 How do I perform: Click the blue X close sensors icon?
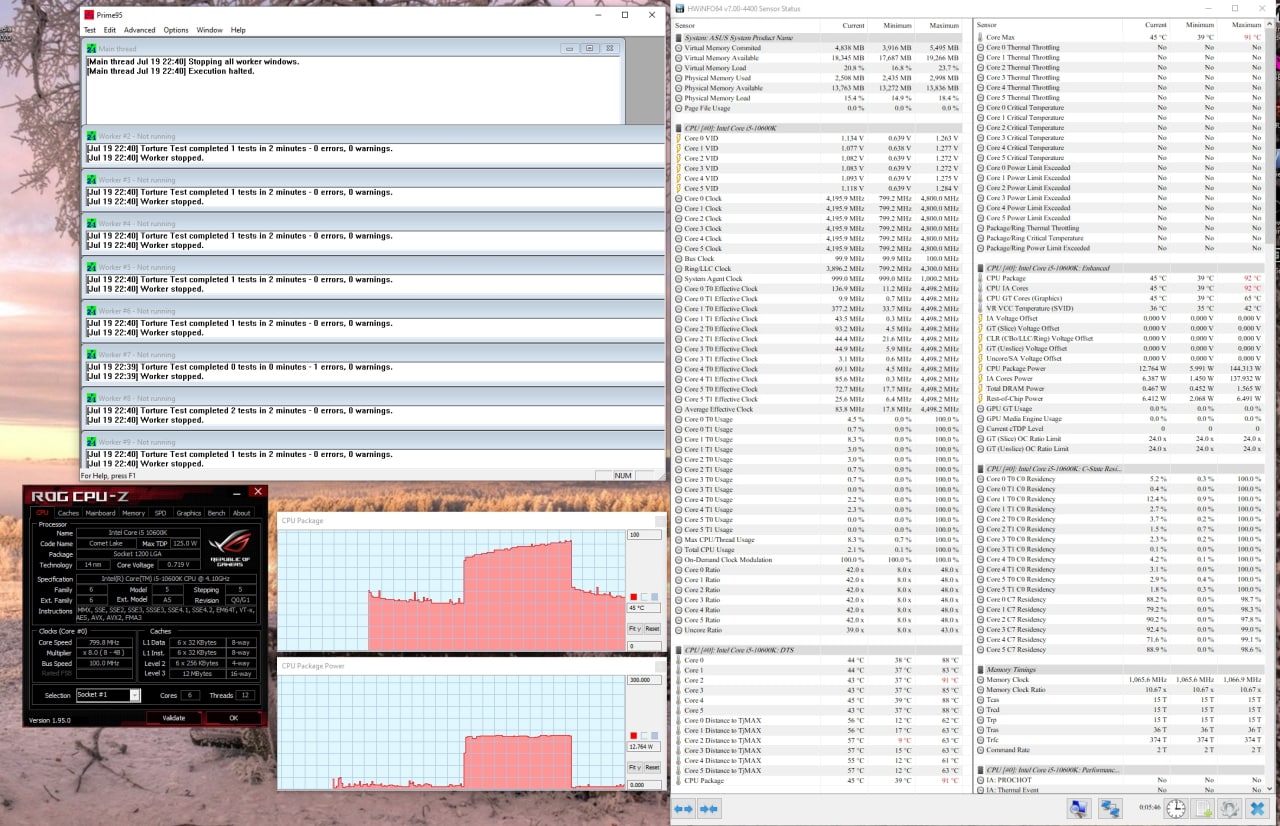[1257, 808]
